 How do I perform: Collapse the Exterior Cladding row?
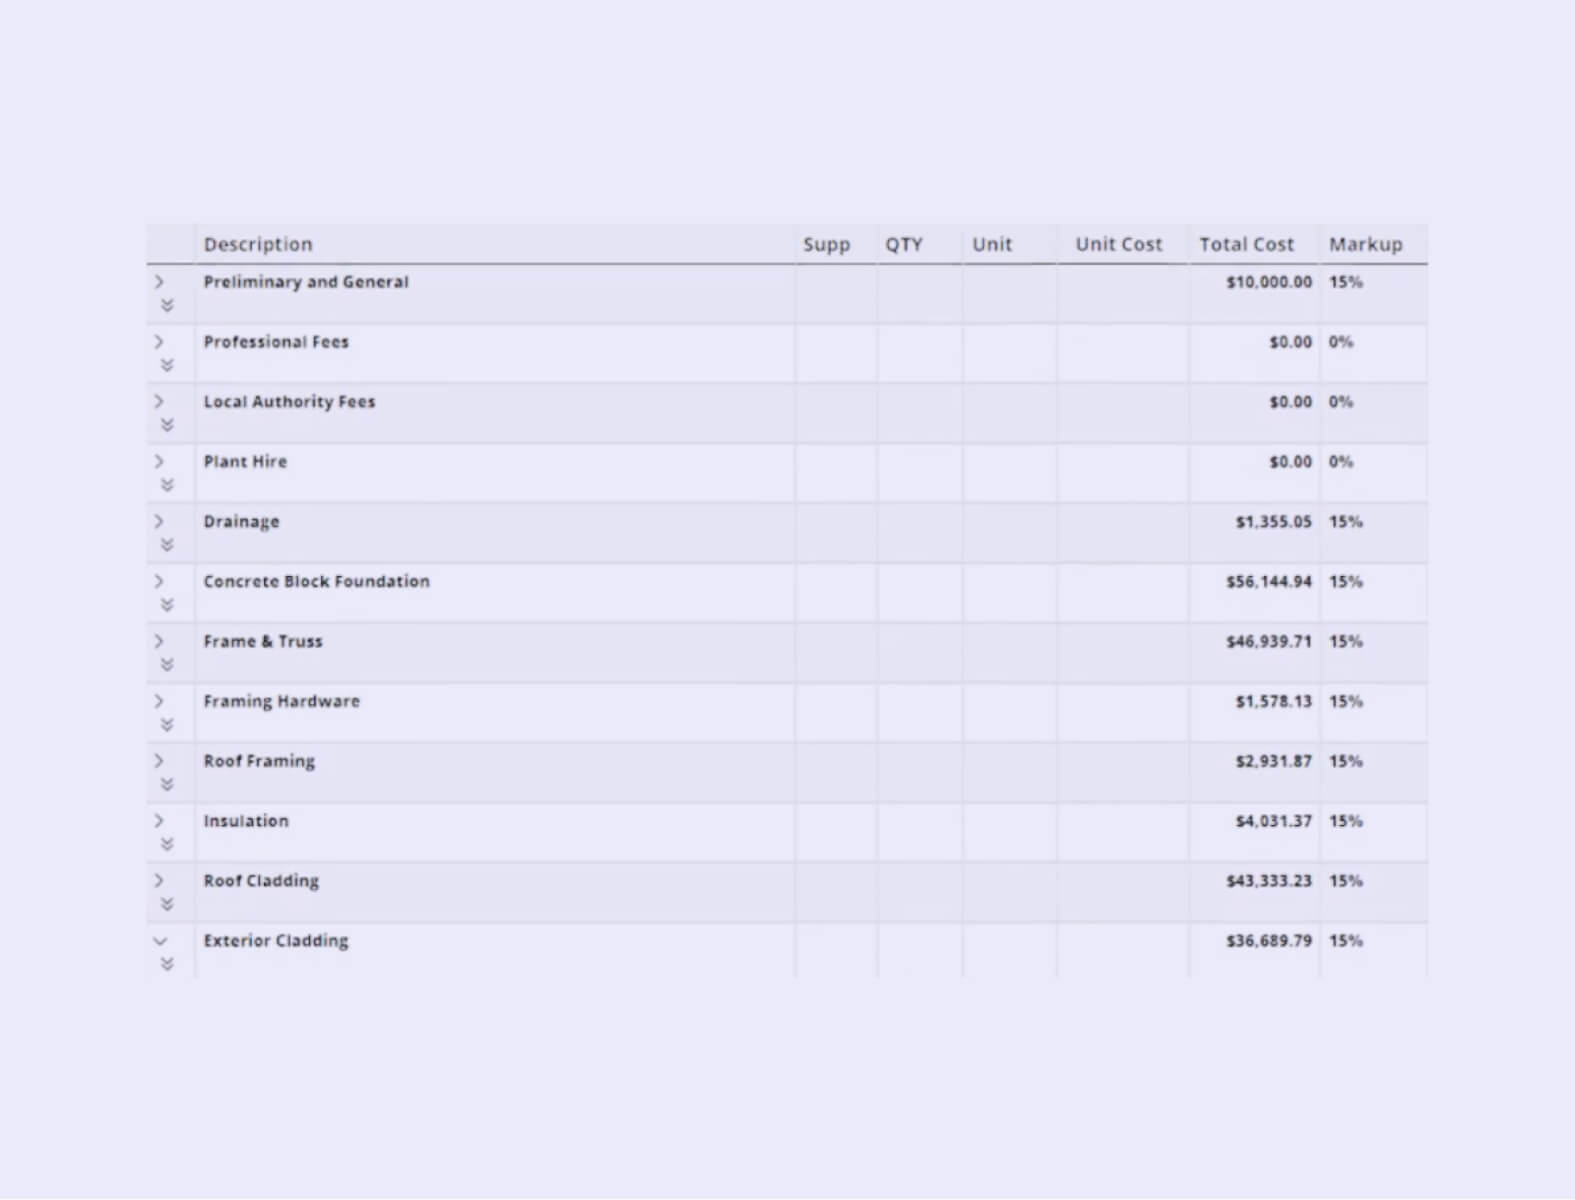tap(160, 941)
